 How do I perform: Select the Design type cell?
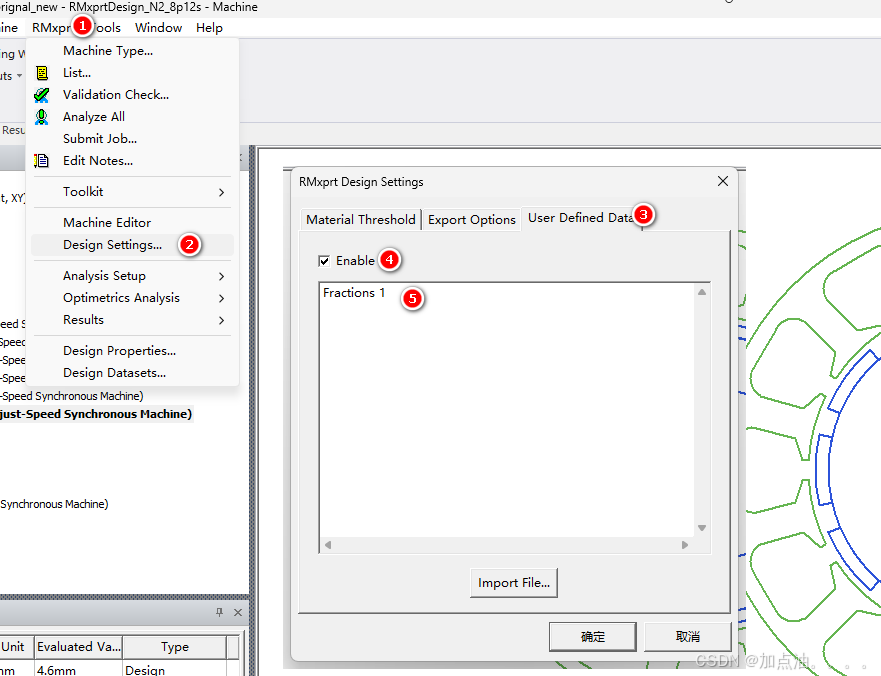tap(175, 669)
